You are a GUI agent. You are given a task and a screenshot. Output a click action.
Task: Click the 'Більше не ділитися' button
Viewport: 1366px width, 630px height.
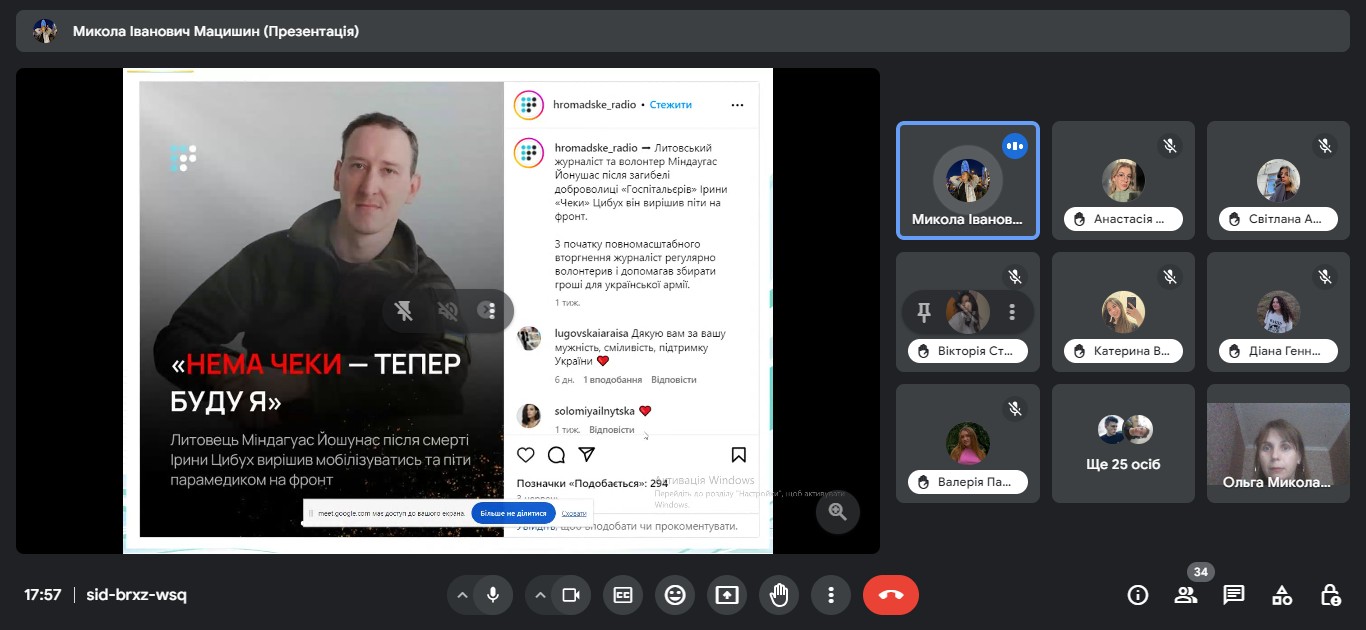[x=513, y=513]
